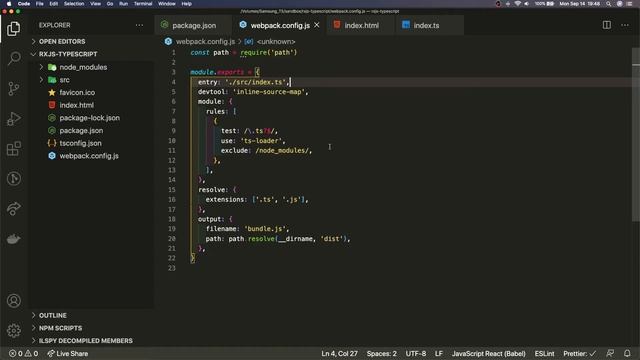The height and width of the screenshot is (360, 640).
Task: Select webpack.config.js in the file tree
Action: pyautogui.click(x=89, y=156)
